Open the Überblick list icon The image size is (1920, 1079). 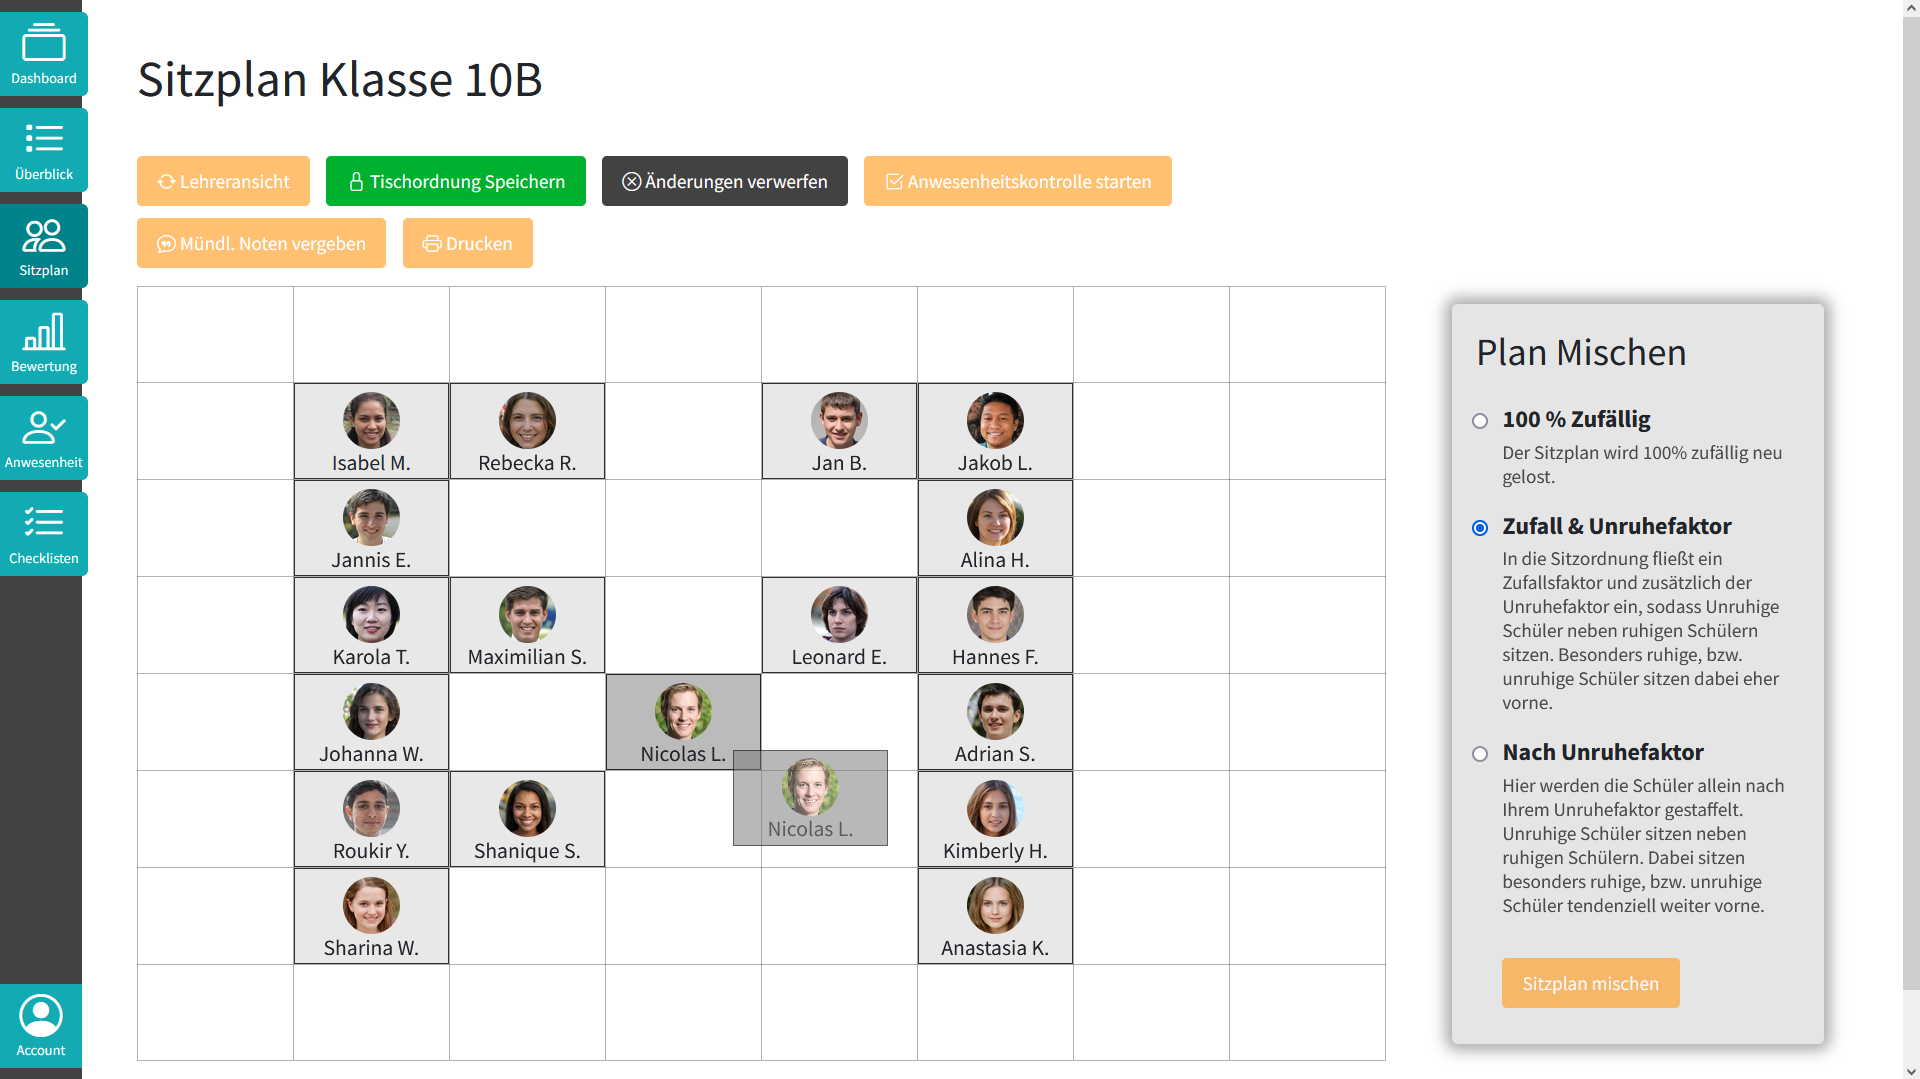[x=43, y=150]
